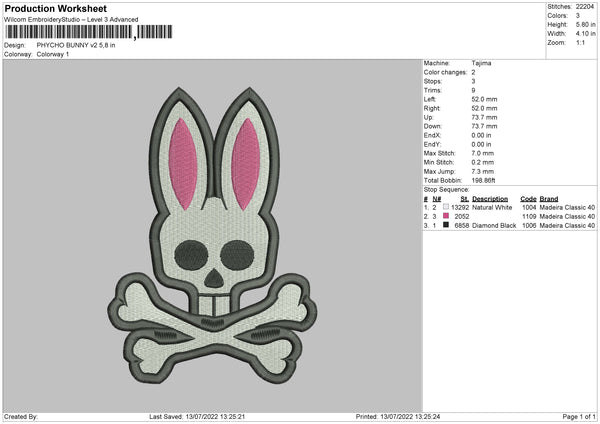Viewport: 600px width, 424px height.
Task: Click 'Last Saved: 13/07/2022 13:25:21'
Action: (197, 416)
